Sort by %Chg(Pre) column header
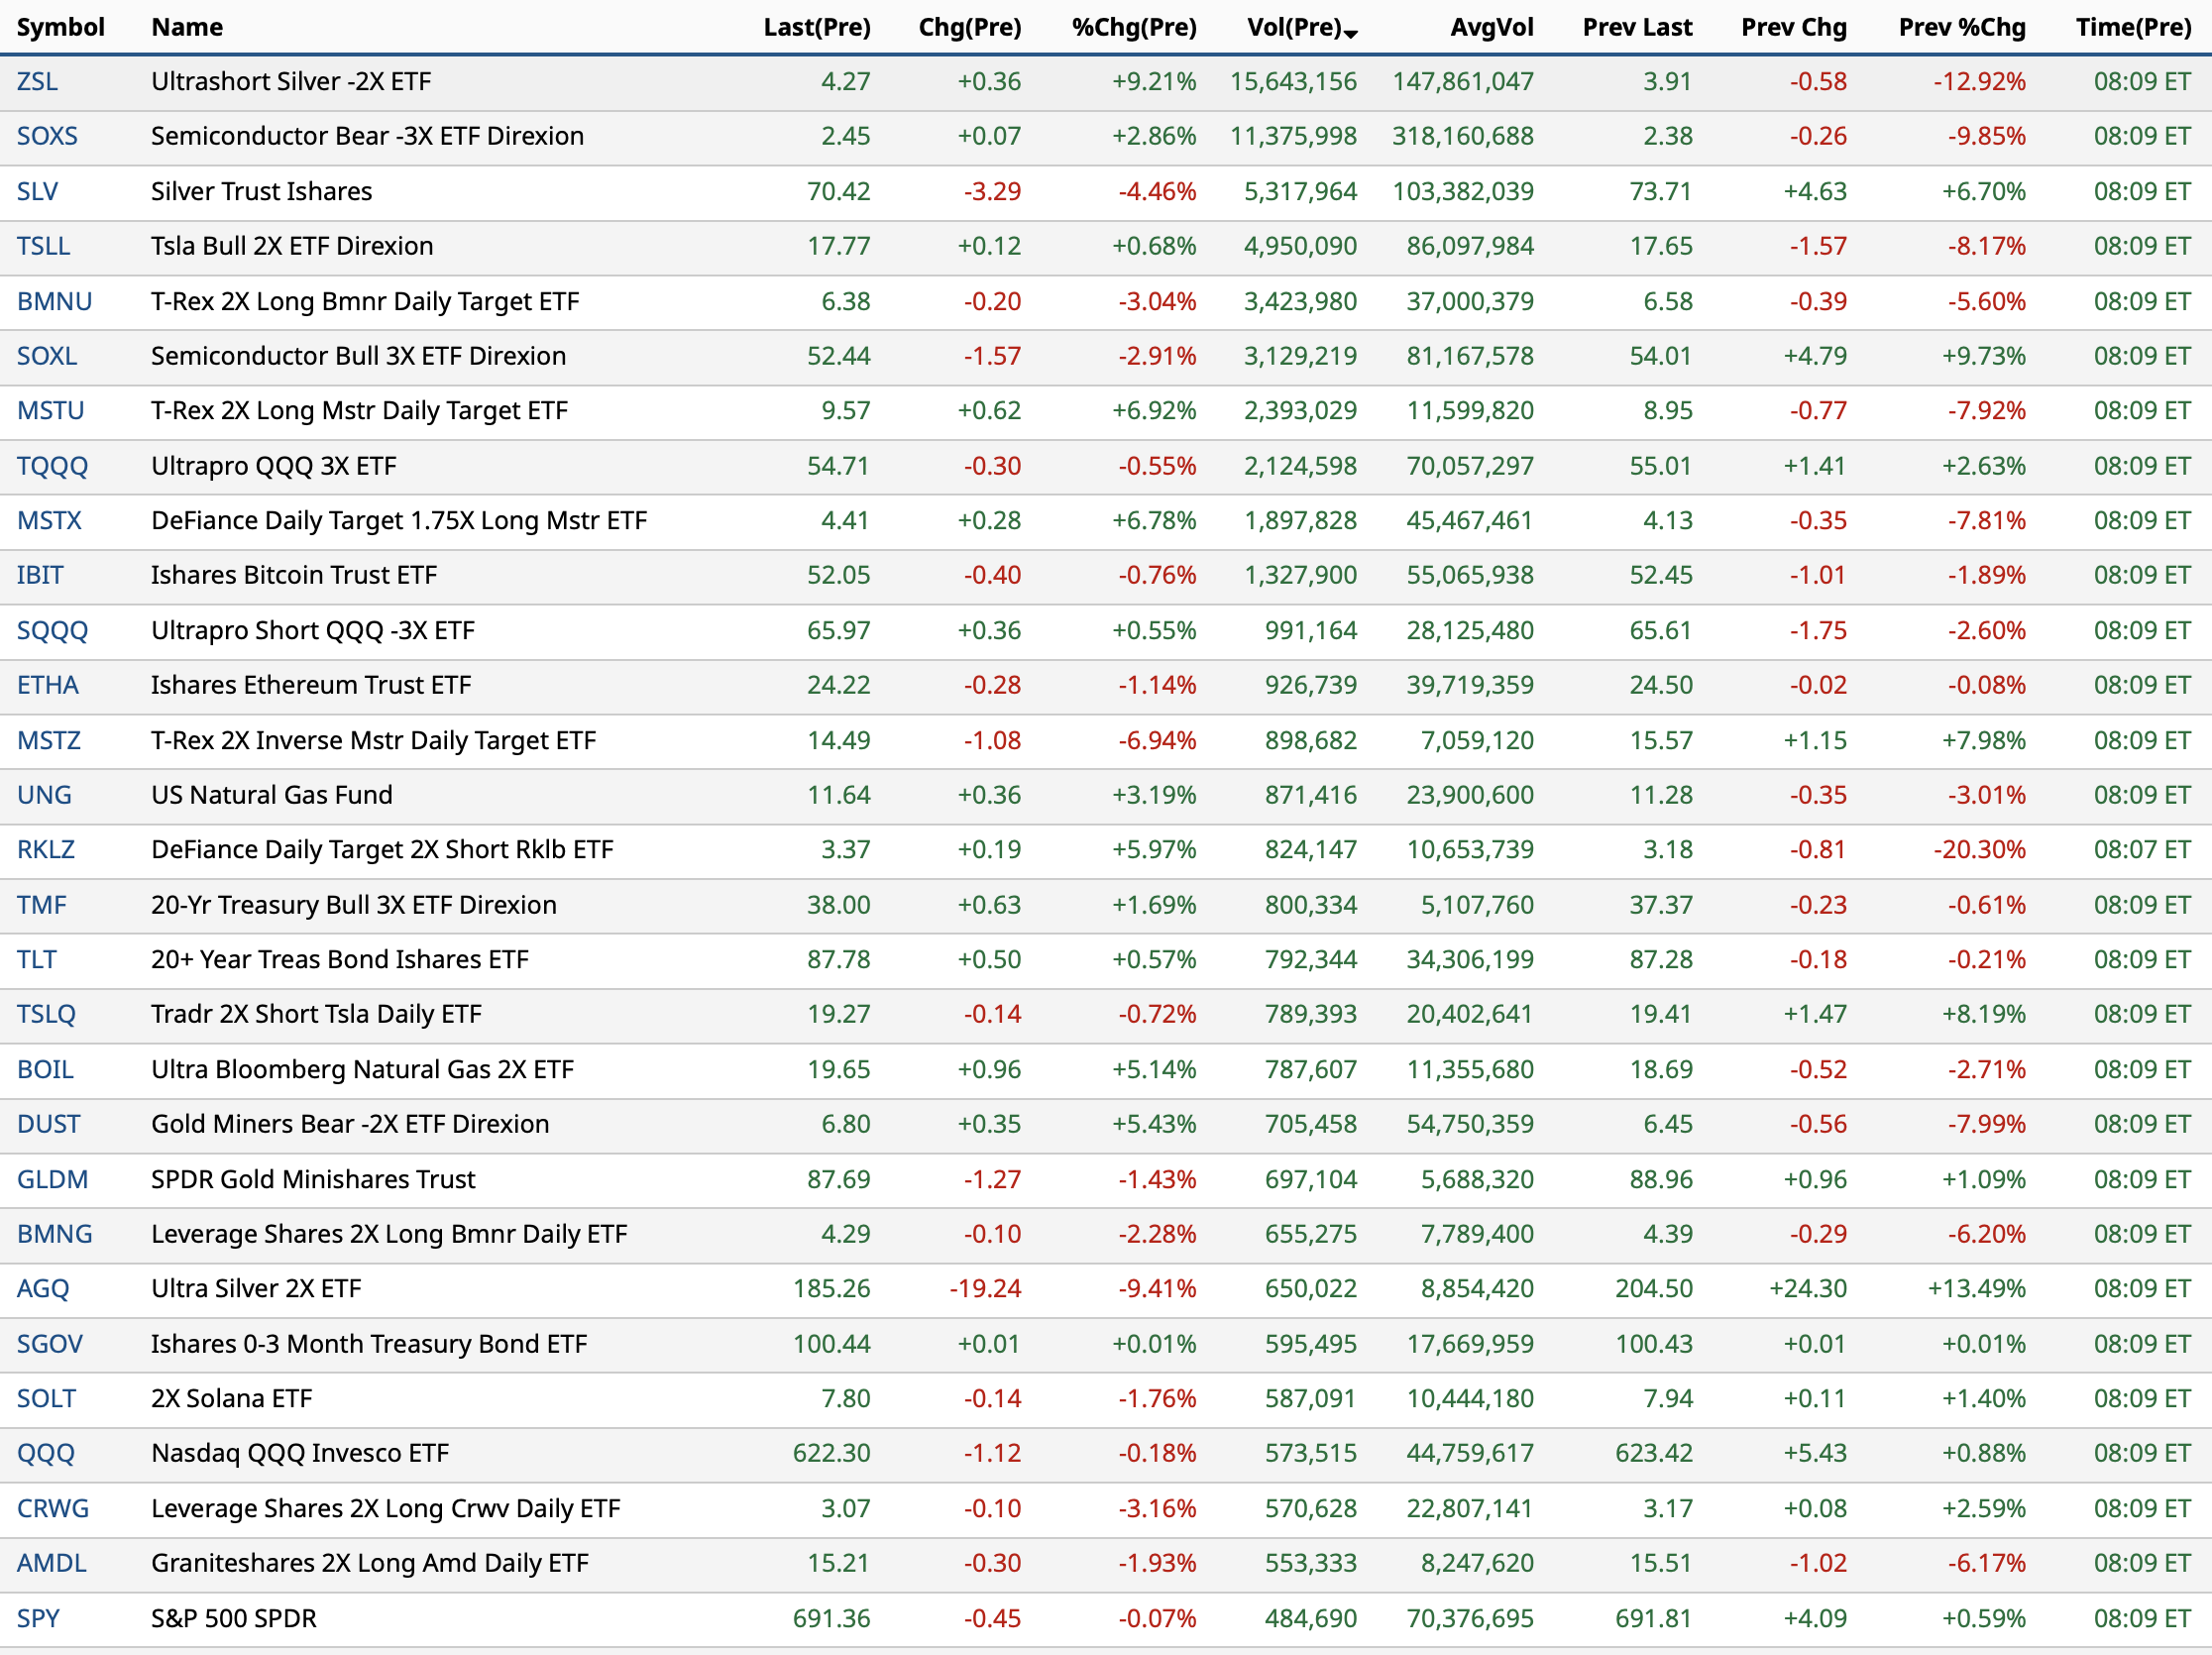 pyautogui.click(x=1133, y=27)
